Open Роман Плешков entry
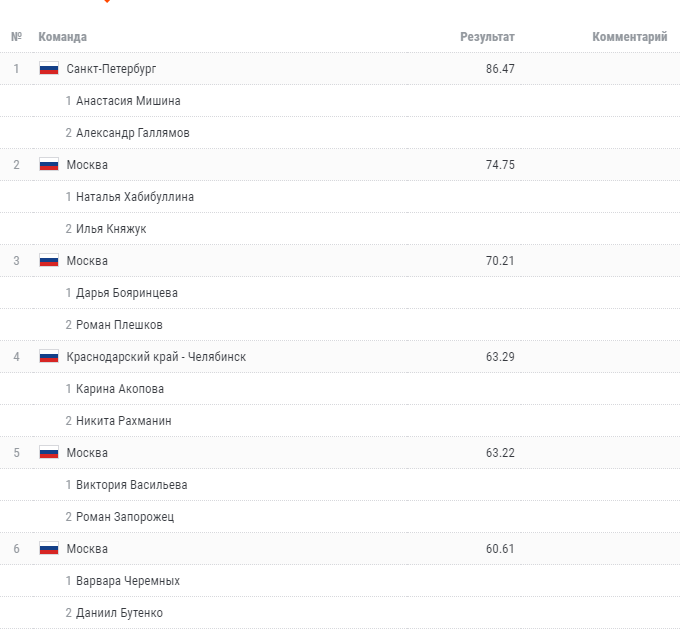 point(119,325)
